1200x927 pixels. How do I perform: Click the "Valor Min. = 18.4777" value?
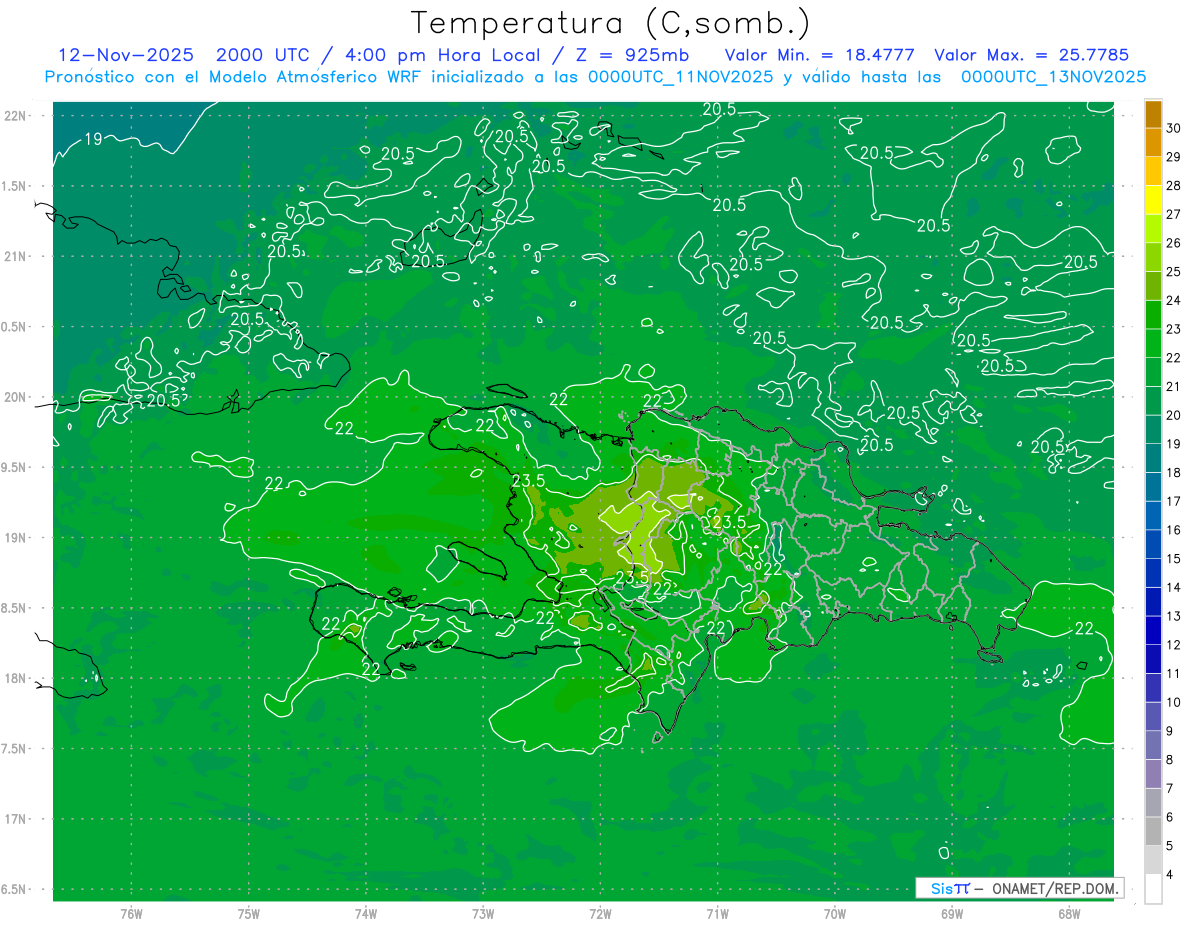819,55
